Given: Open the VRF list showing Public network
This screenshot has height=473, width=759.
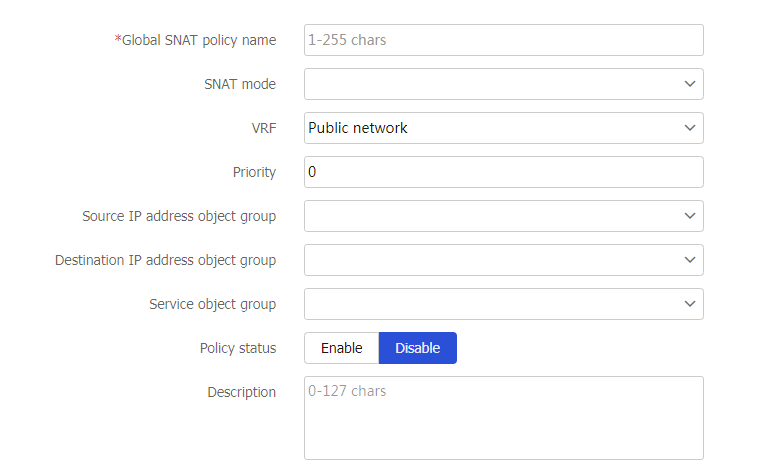Looking at the screenshot, I should 490,128.
